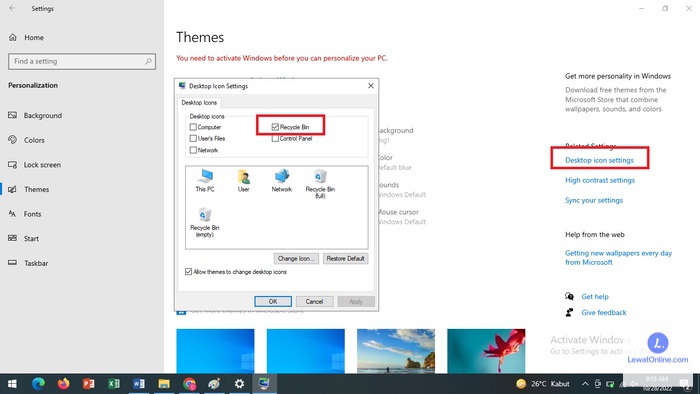Select the Recycle Bin (full) icon
Screen dimensions: 700x394
point(320,183)
